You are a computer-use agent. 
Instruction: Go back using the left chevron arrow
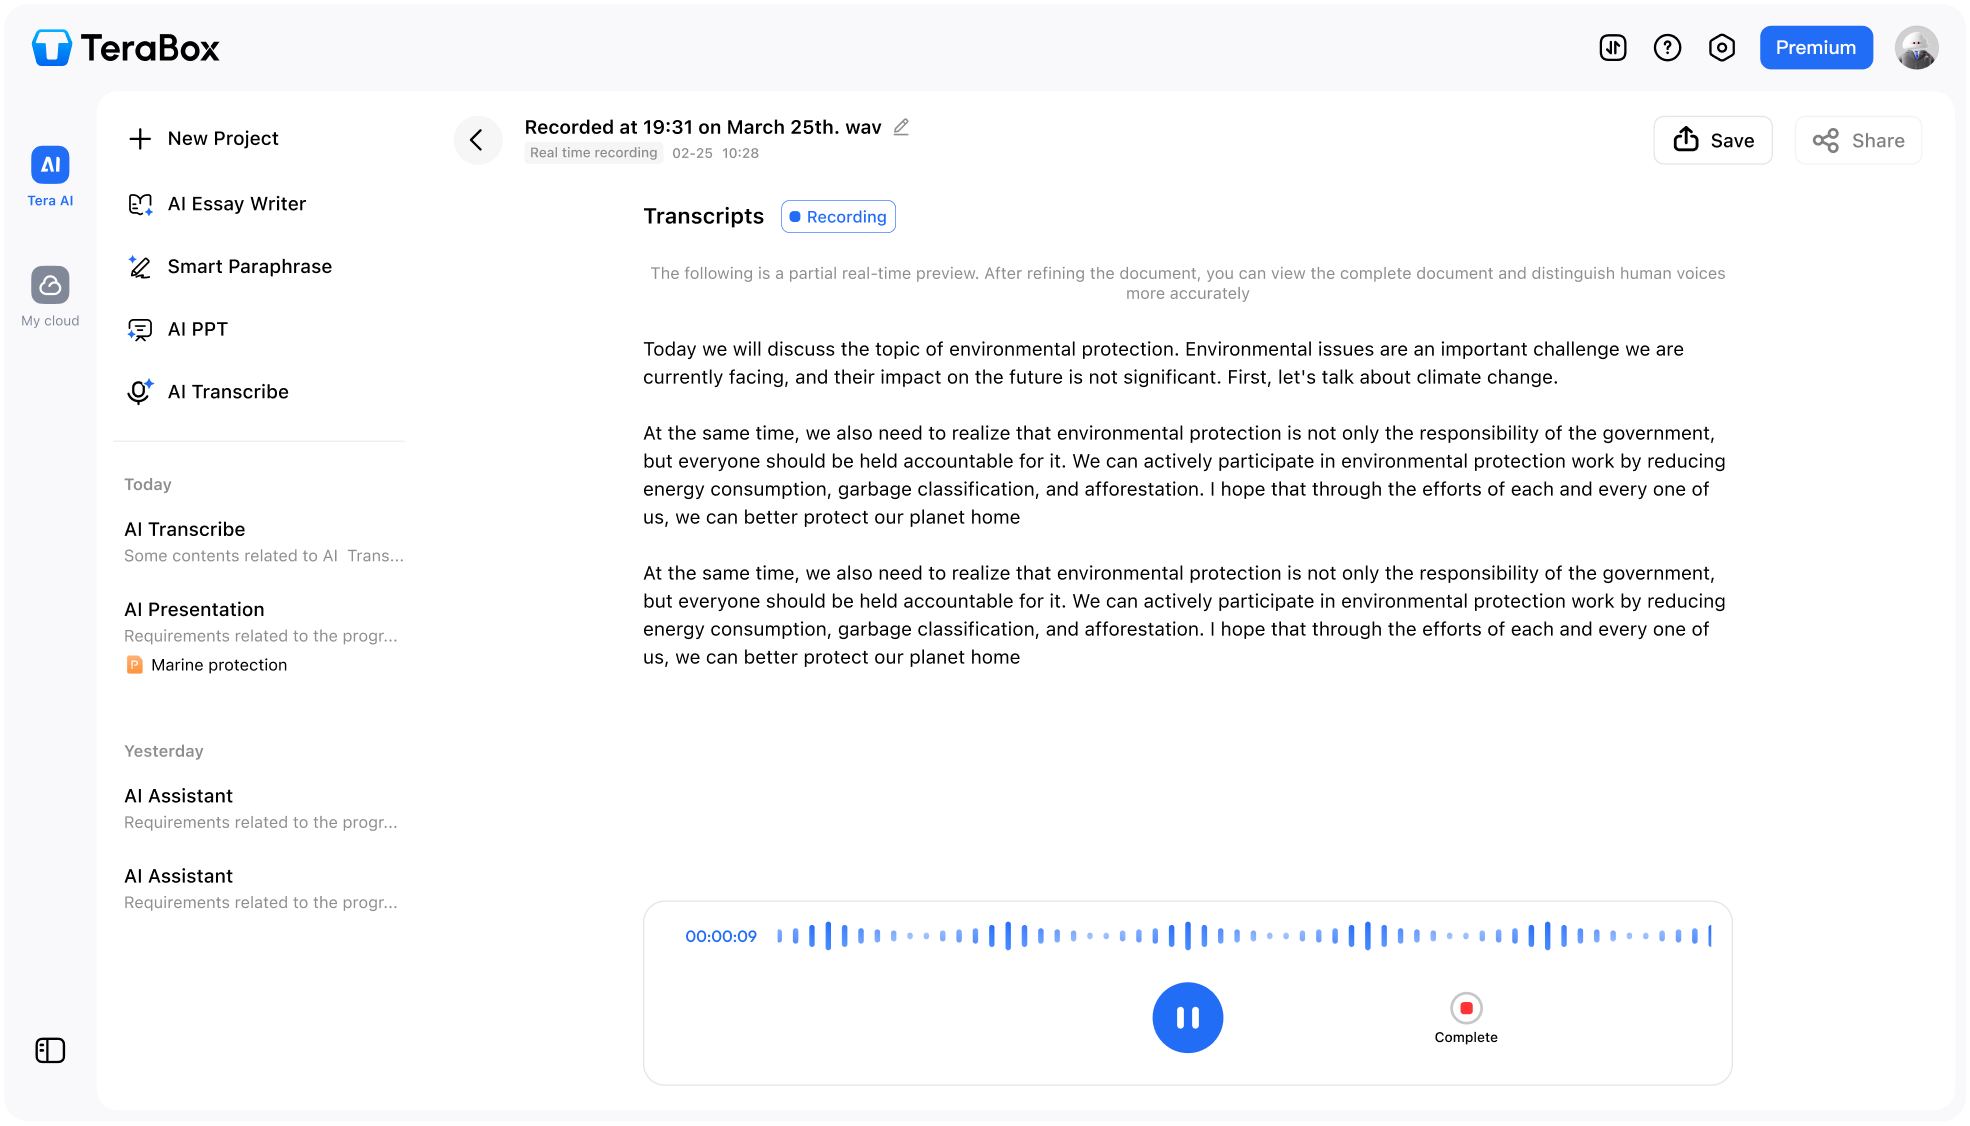pos(478,140)
